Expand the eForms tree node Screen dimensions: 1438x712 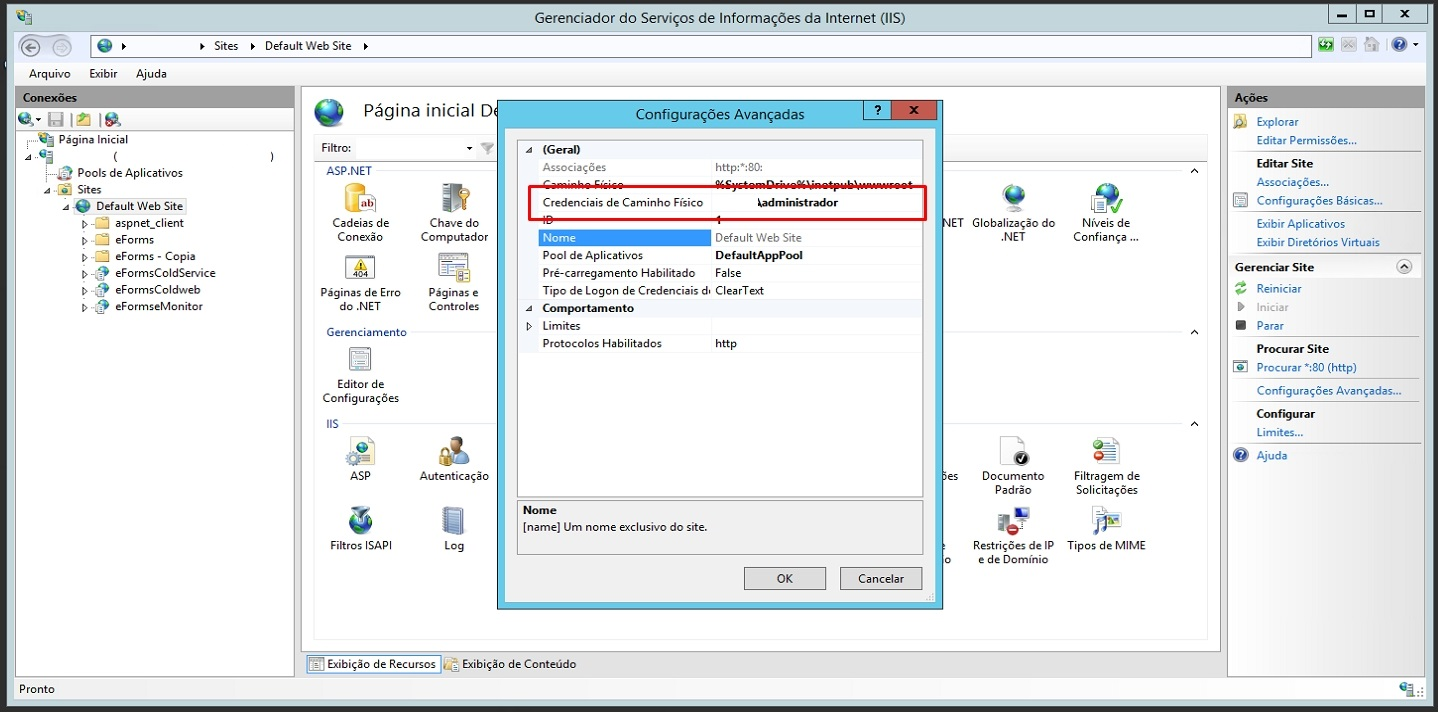[x=85, y=240]
